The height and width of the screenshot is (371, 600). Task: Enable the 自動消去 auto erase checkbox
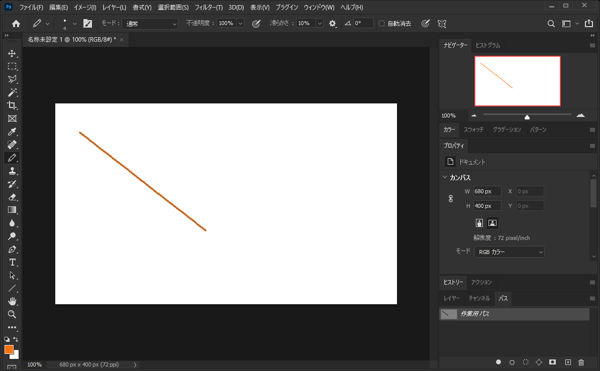click(382, 24)
